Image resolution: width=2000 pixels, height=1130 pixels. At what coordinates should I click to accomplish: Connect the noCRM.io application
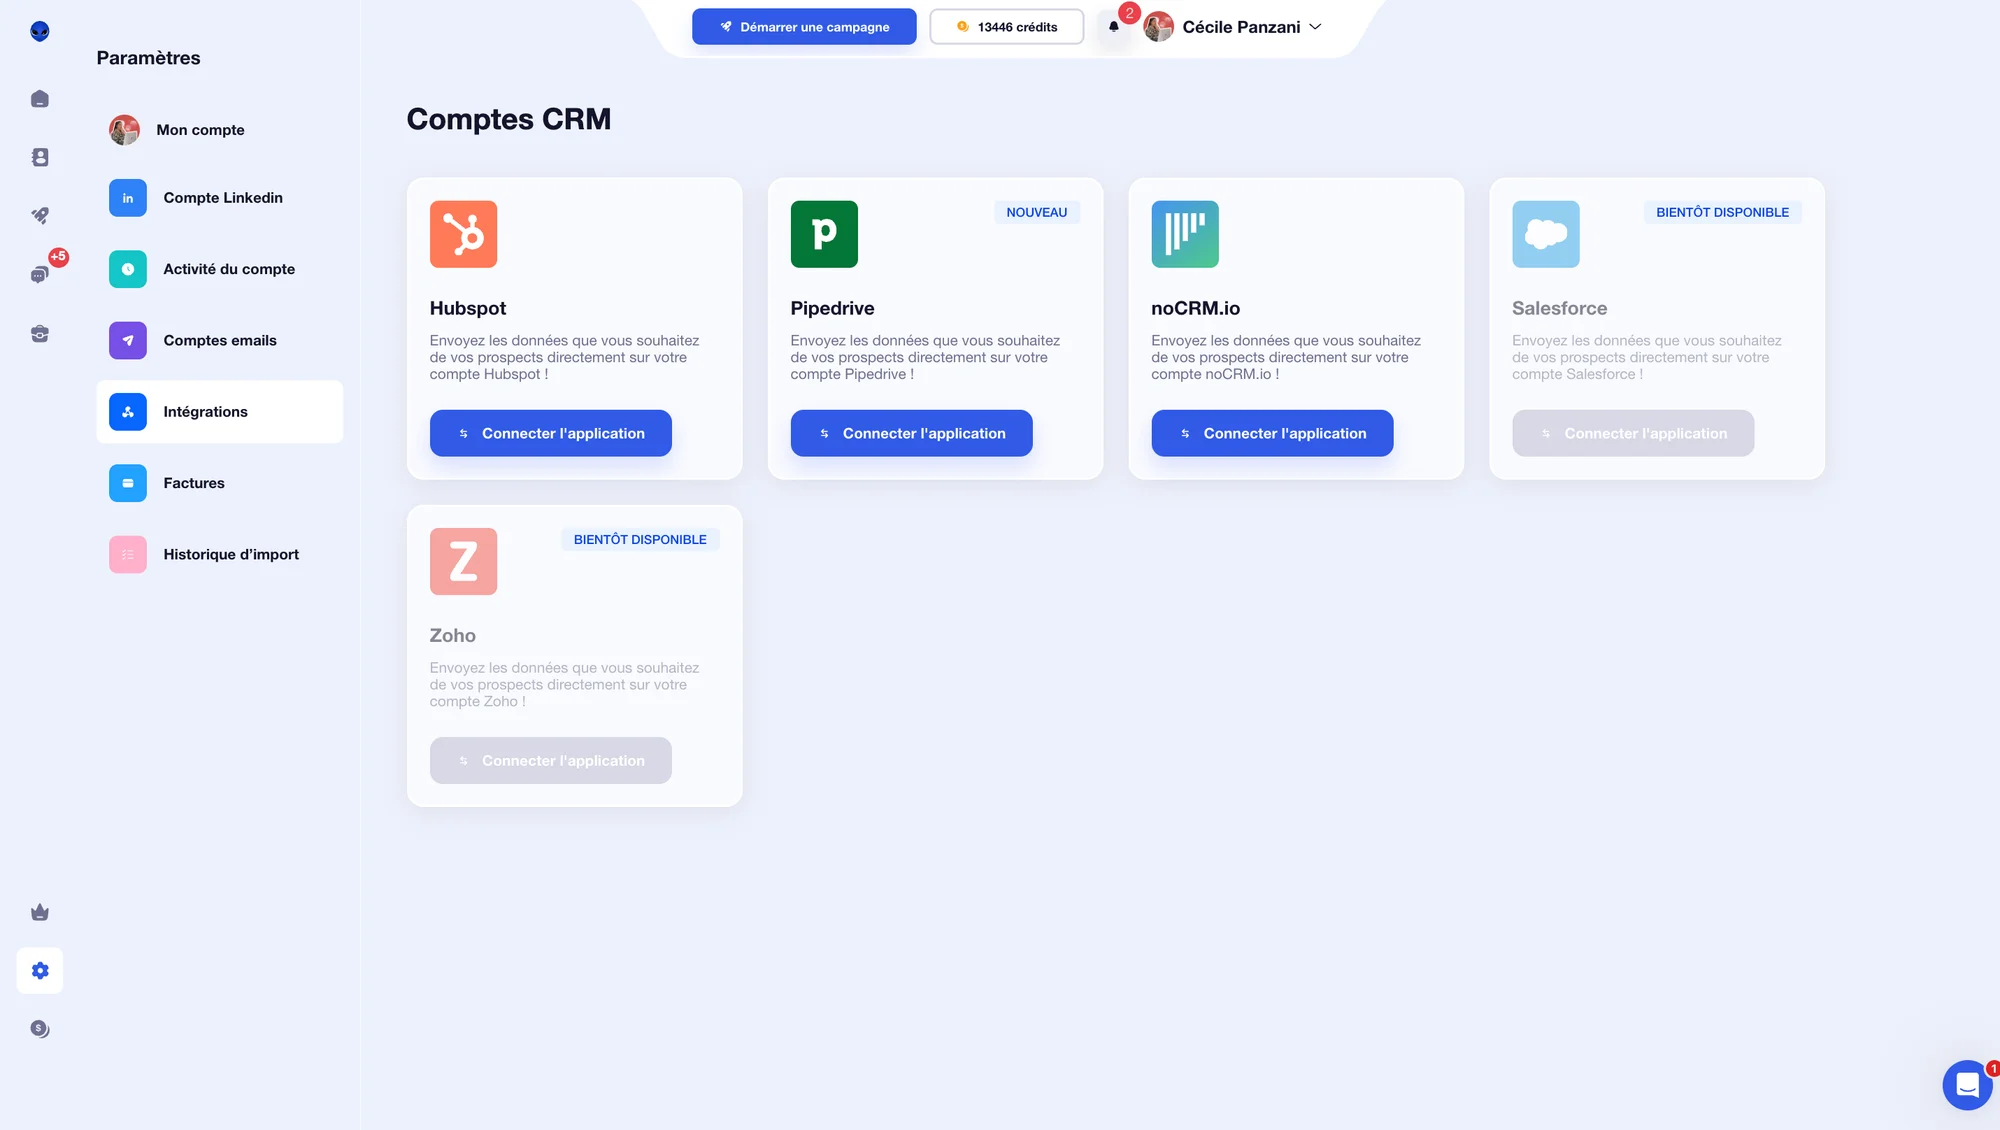pyautogui.click(x=1272, y=433)
